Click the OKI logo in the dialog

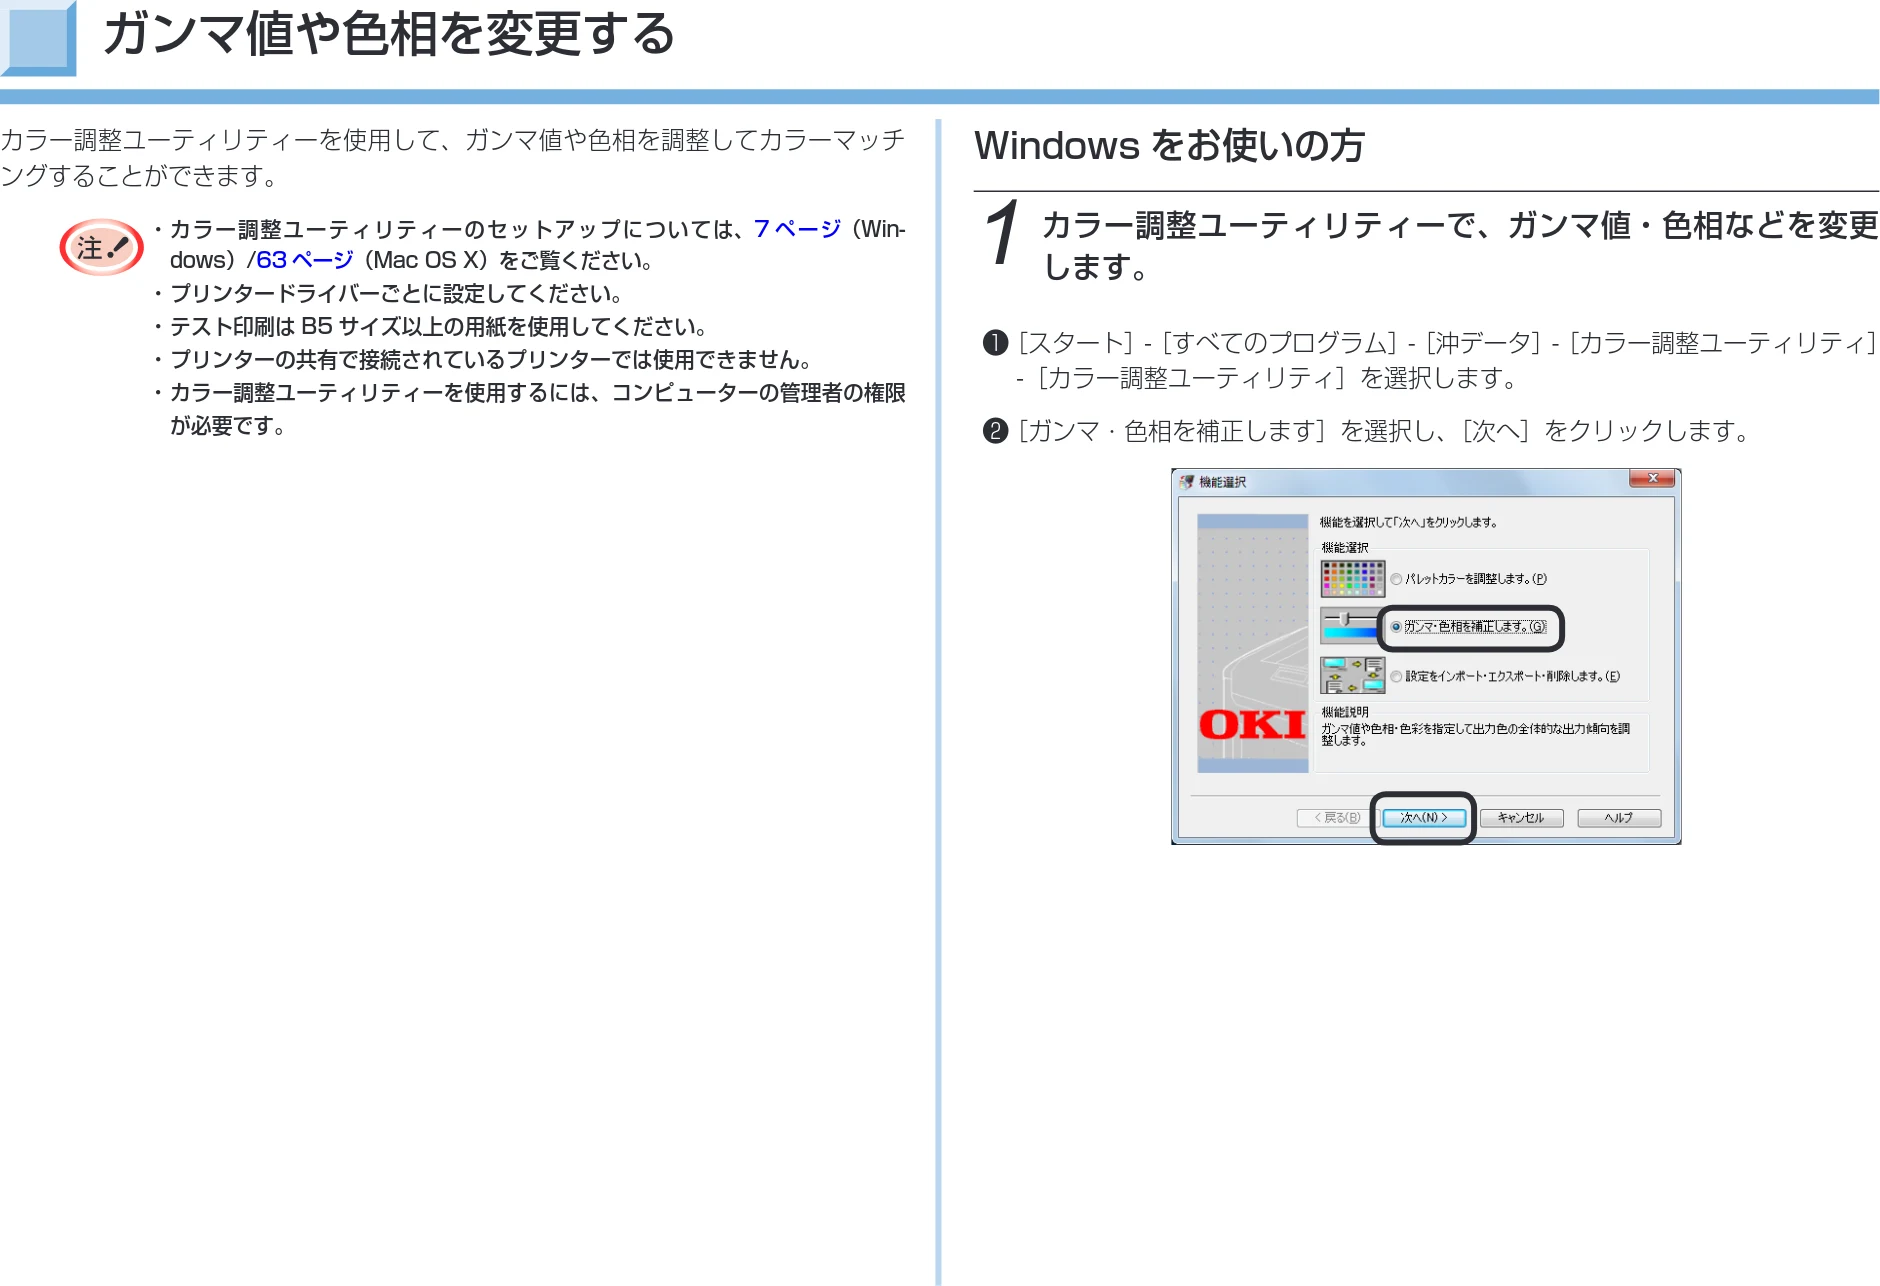(1252, 724)
